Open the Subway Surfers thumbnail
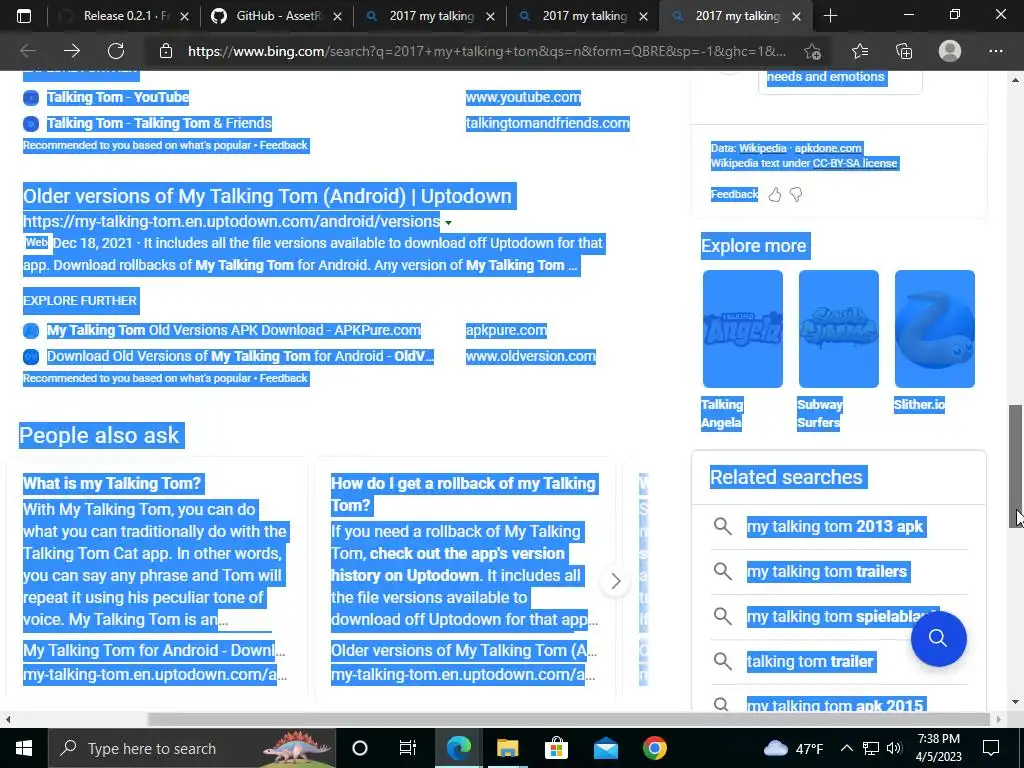 [x=839, y=329]
